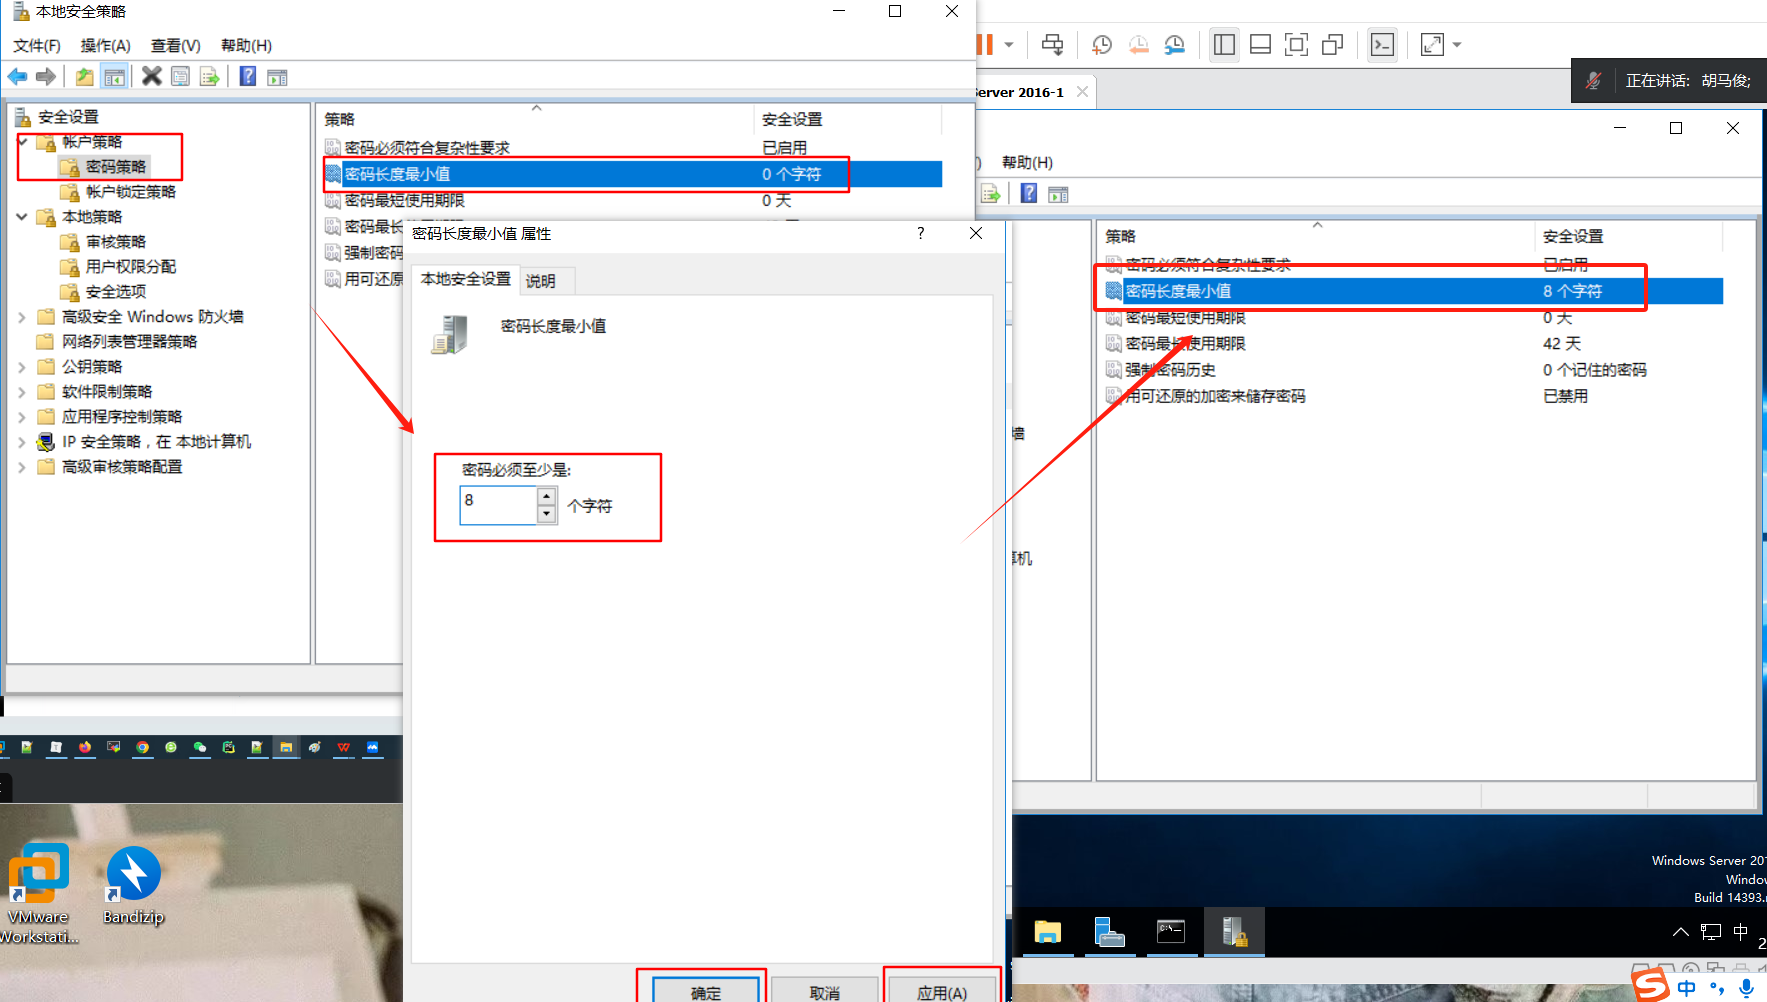Decrease the minimum password length with the down spinner

546,514
